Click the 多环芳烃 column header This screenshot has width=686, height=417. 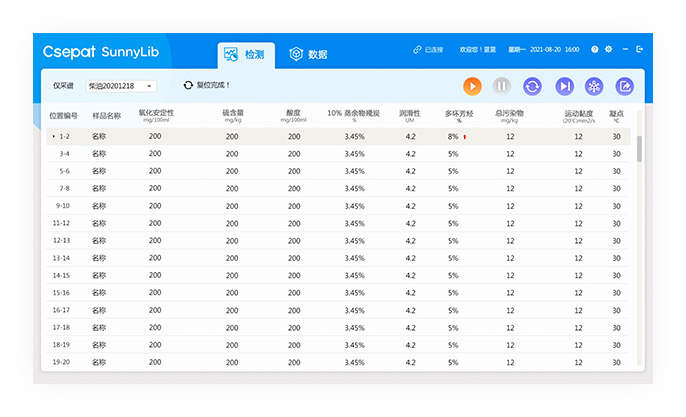pos(459,115)
